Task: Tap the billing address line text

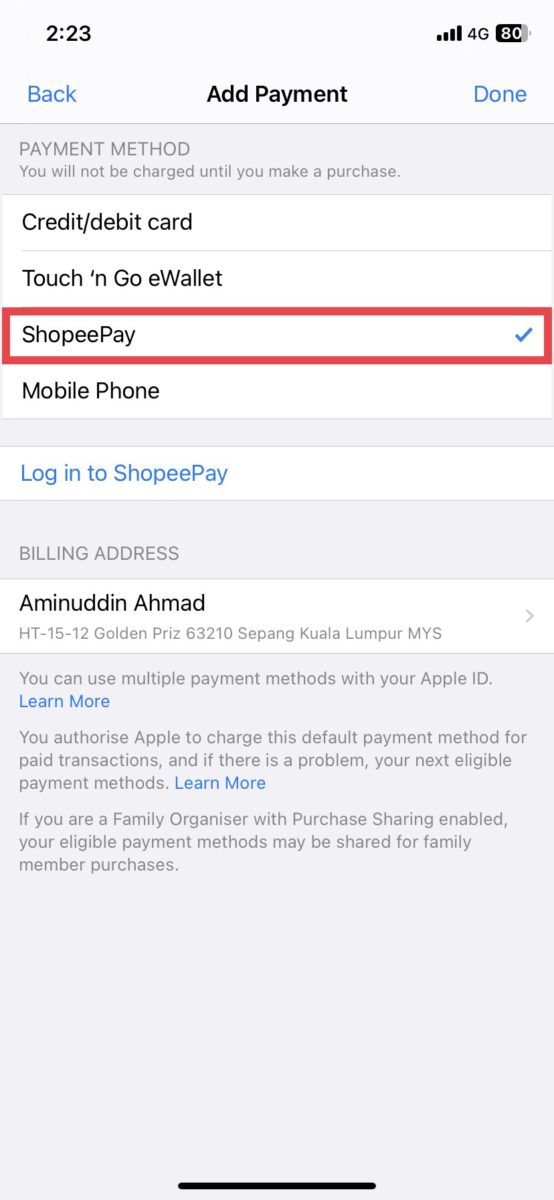Action: click(x=231, y=634)
